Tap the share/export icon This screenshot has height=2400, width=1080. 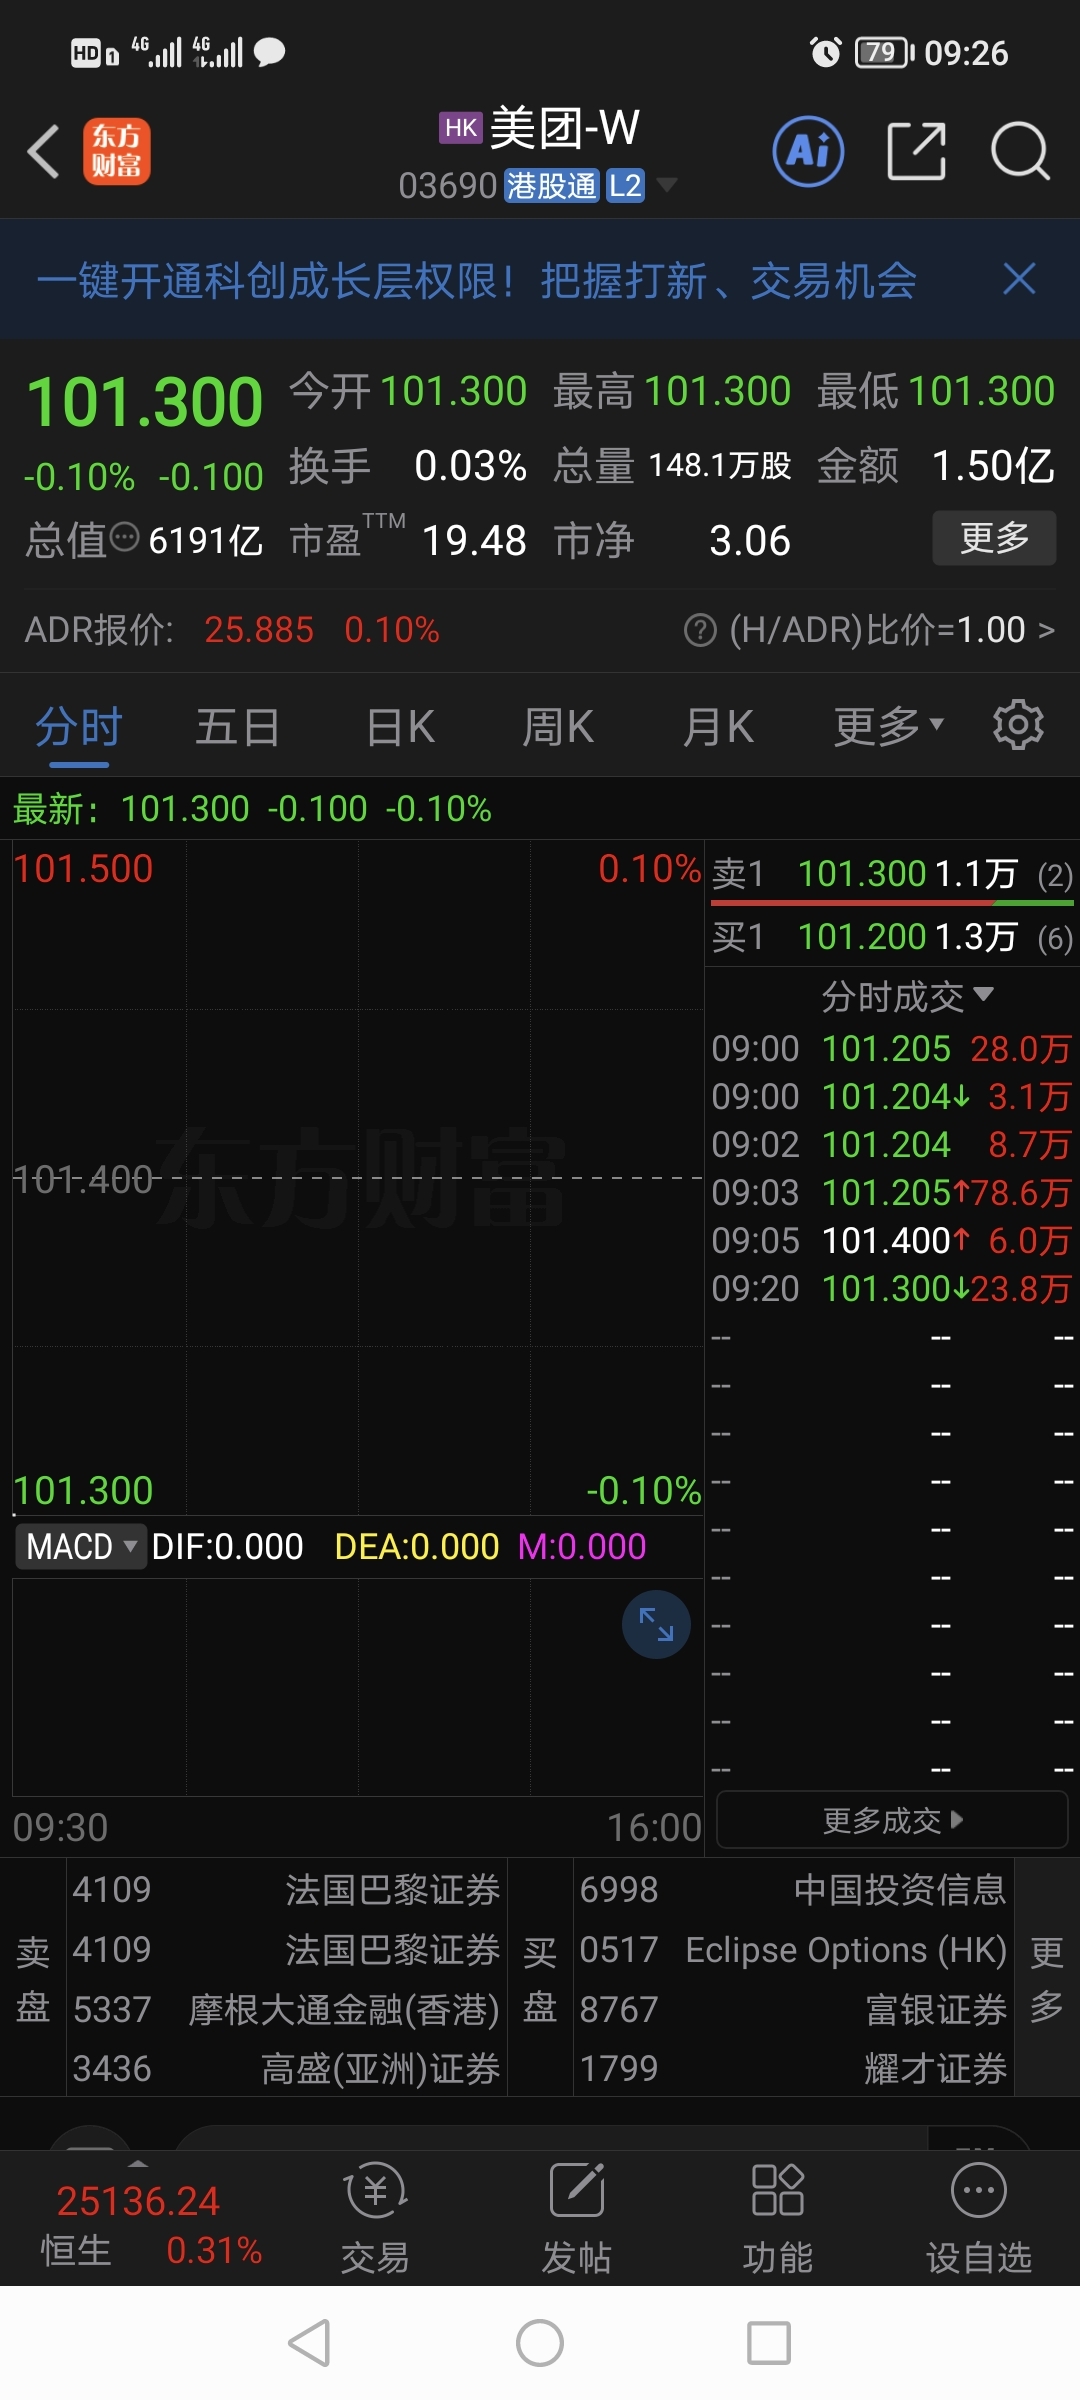[916, 152]
